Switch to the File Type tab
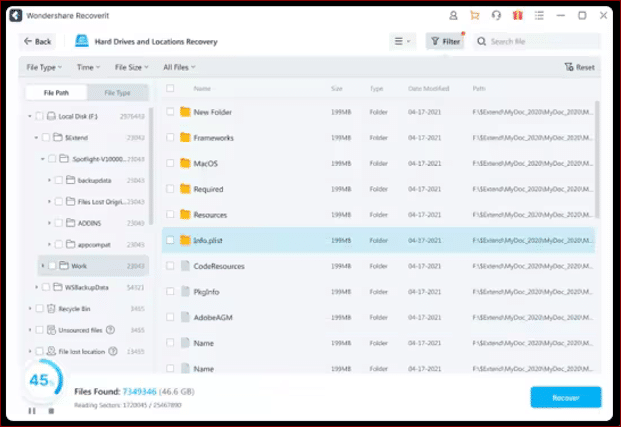 [x=117, y=93]
